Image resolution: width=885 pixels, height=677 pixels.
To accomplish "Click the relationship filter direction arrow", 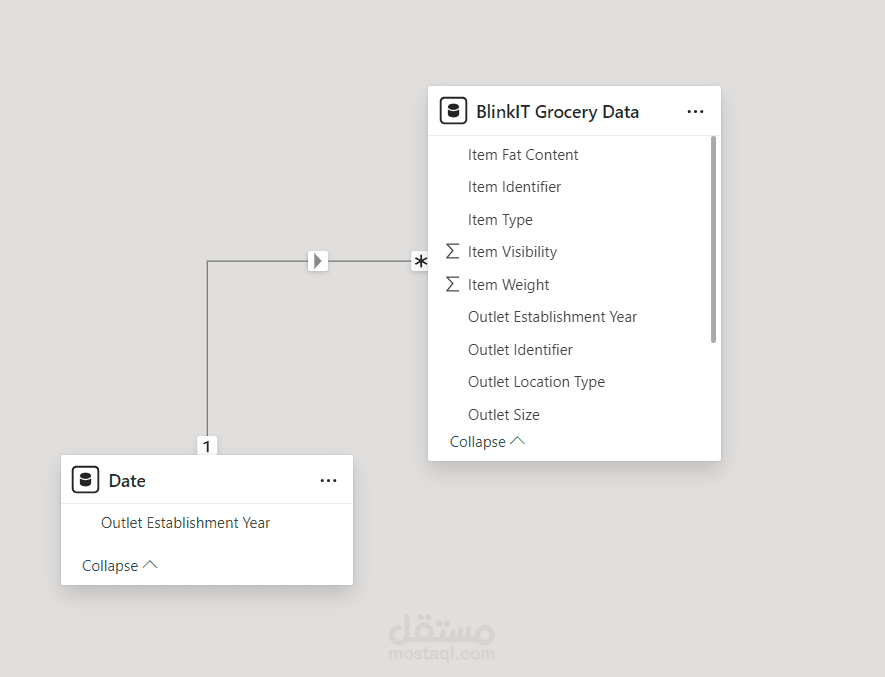I will pyautogui.click(x=318, y=261).
